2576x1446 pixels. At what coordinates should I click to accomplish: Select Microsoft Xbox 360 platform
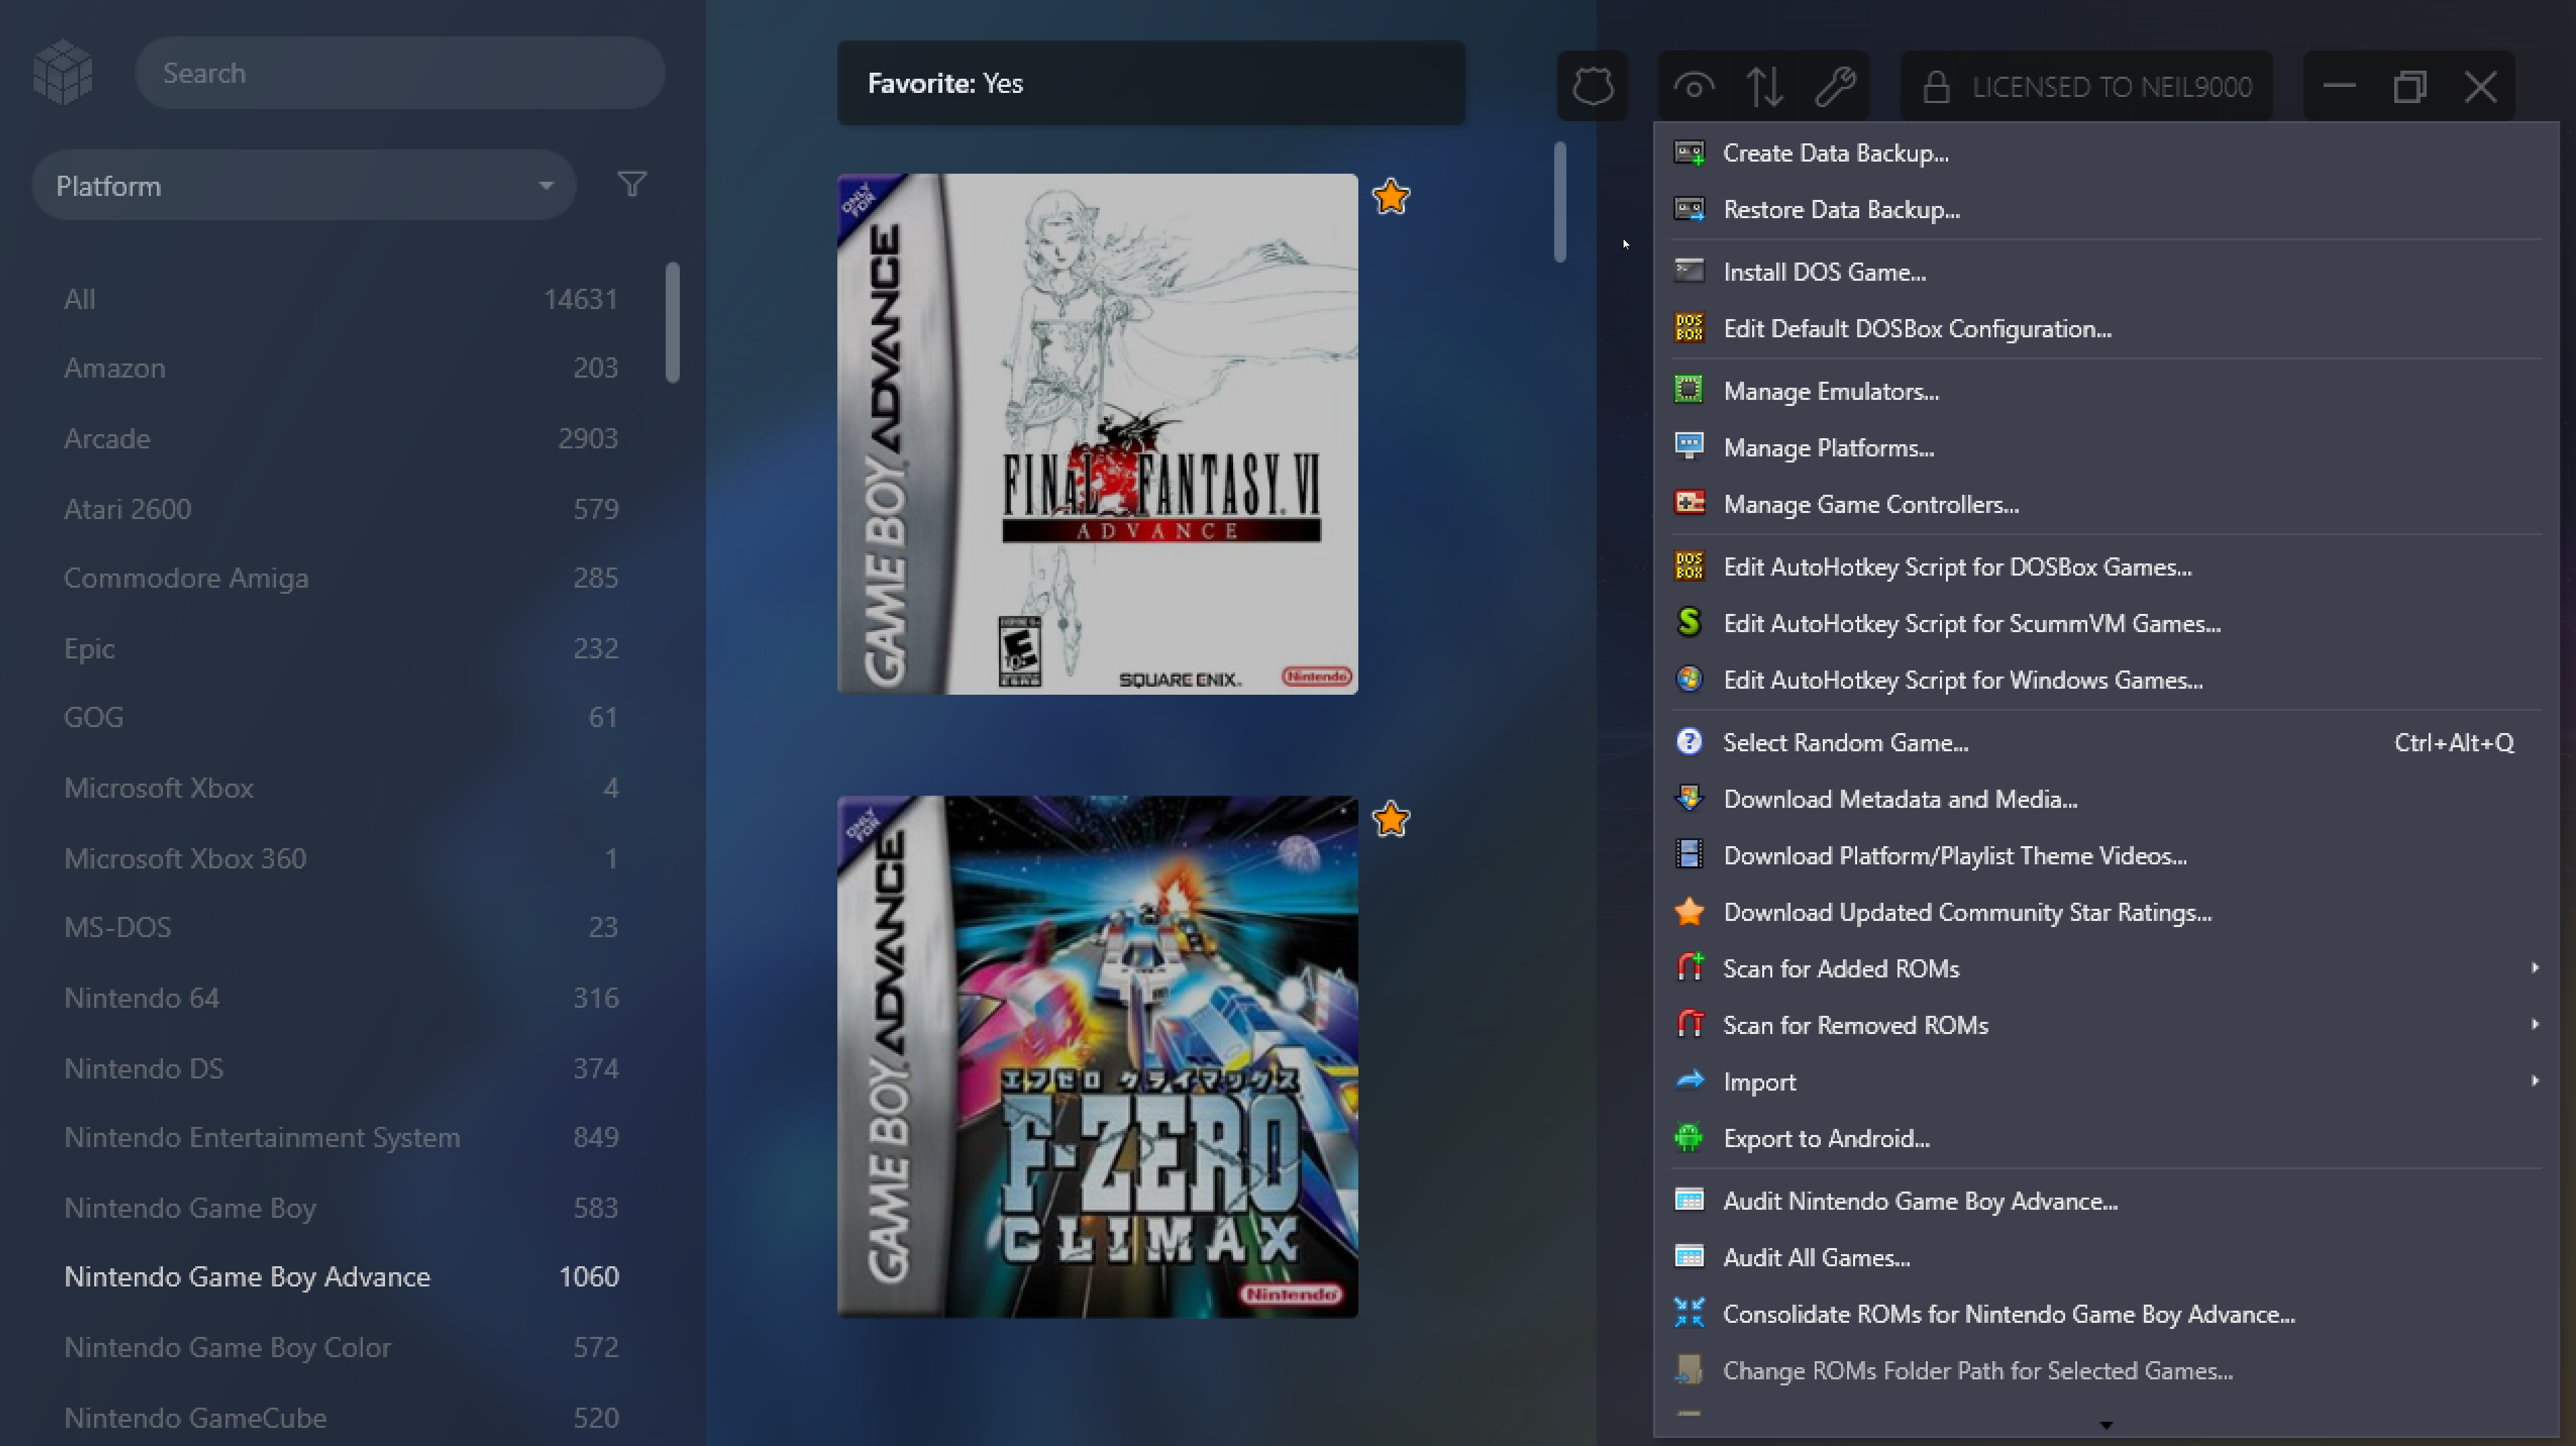pos(341,858)
